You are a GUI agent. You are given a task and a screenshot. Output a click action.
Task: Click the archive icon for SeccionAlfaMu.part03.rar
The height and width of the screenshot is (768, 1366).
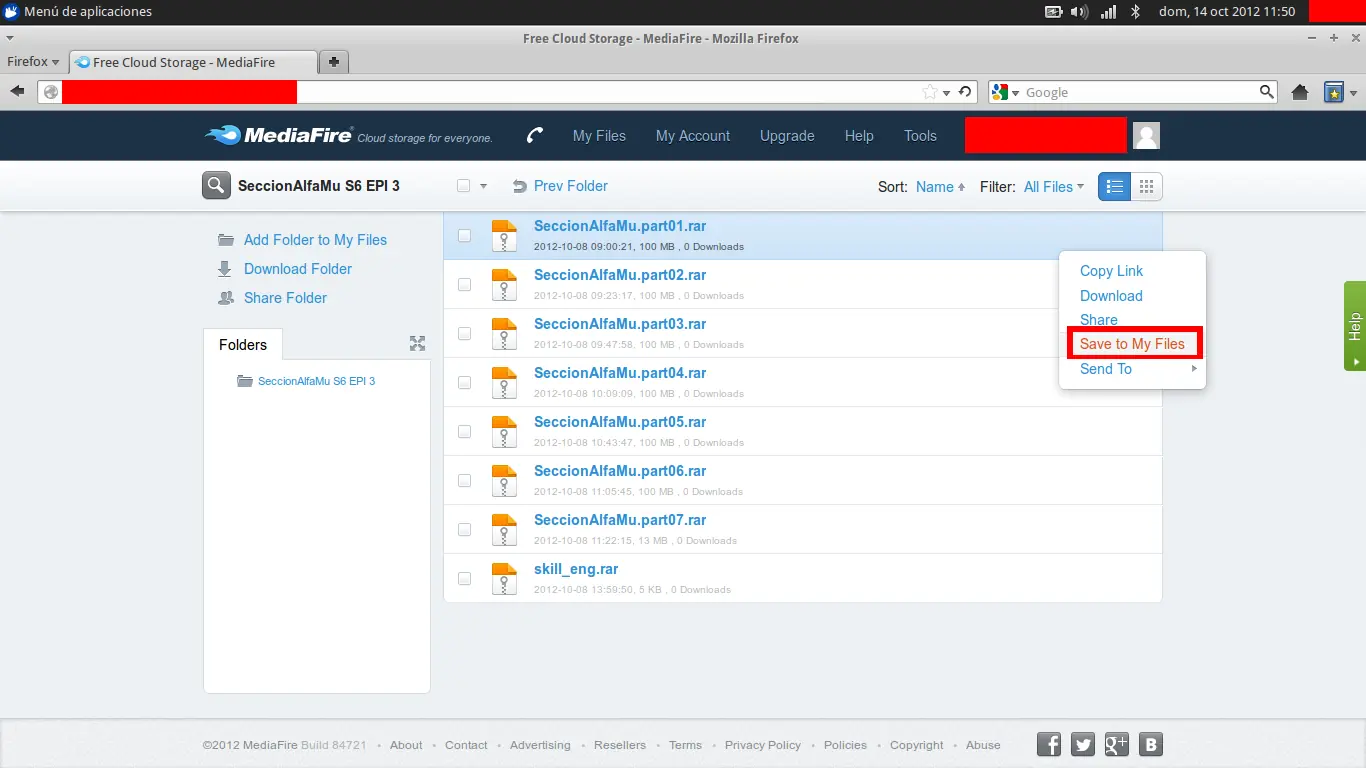505,334
